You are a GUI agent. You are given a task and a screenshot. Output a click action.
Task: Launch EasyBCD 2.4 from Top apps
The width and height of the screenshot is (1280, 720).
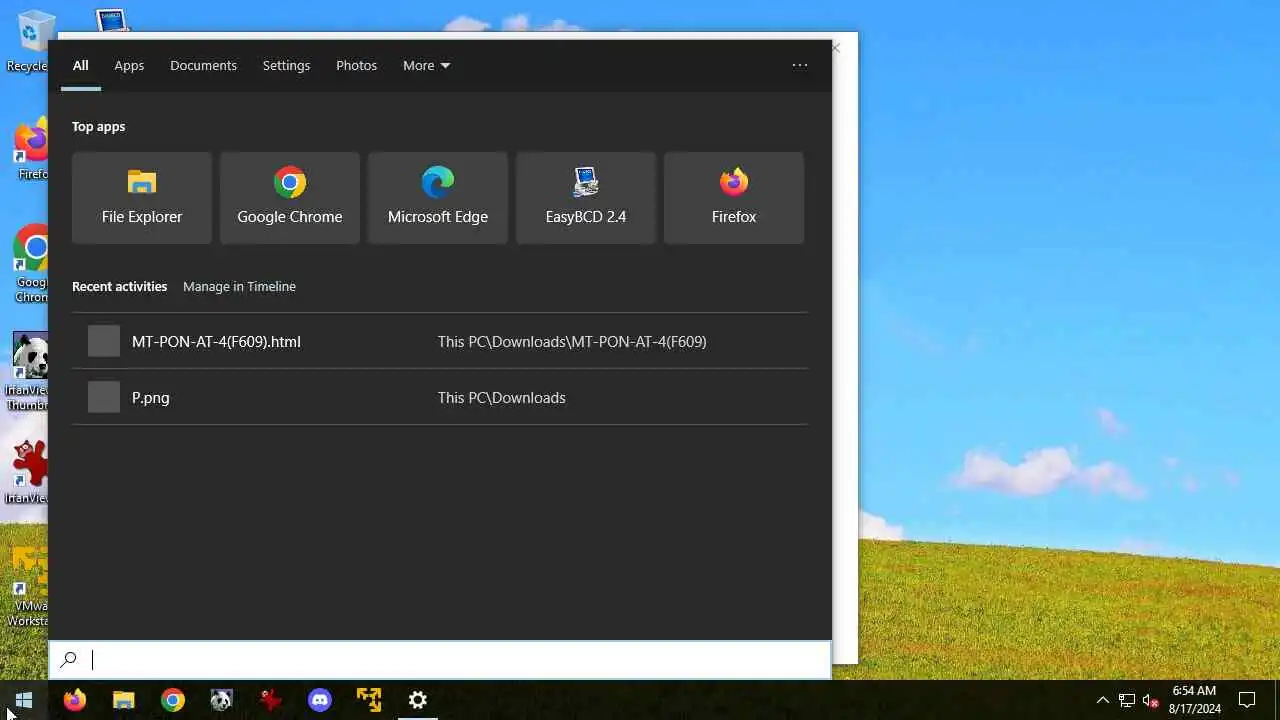586,198
